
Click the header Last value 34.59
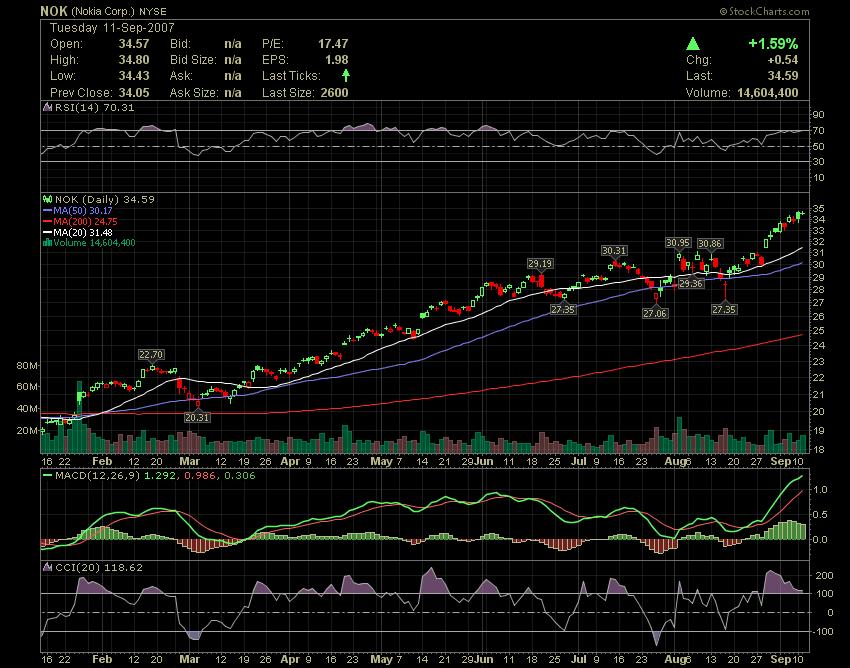(783, 76)
